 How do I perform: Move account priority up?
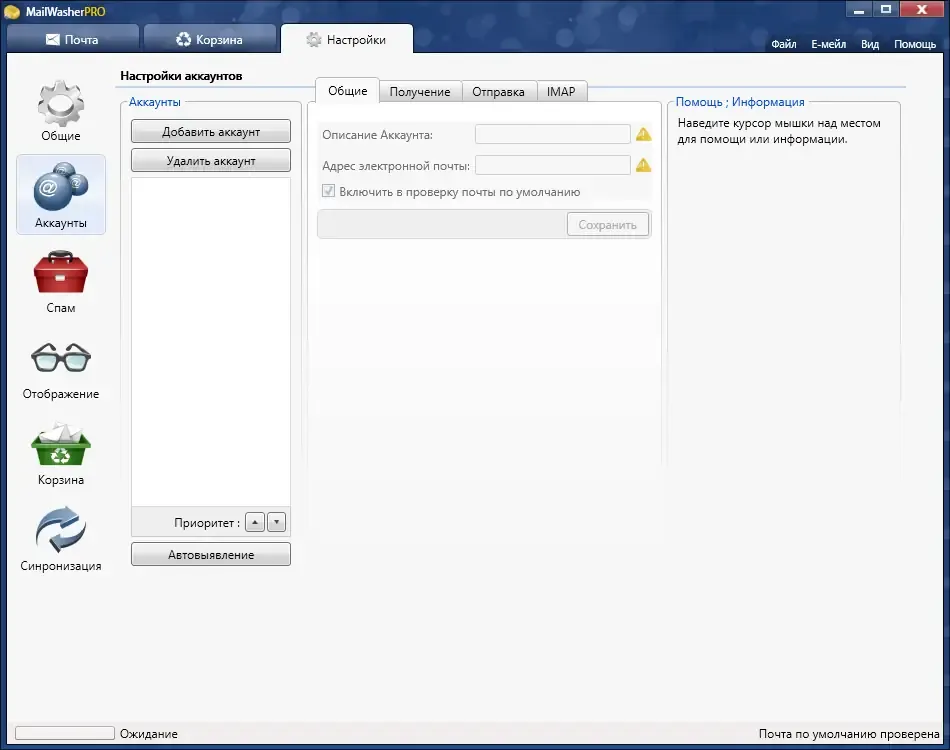coord(255,522)
